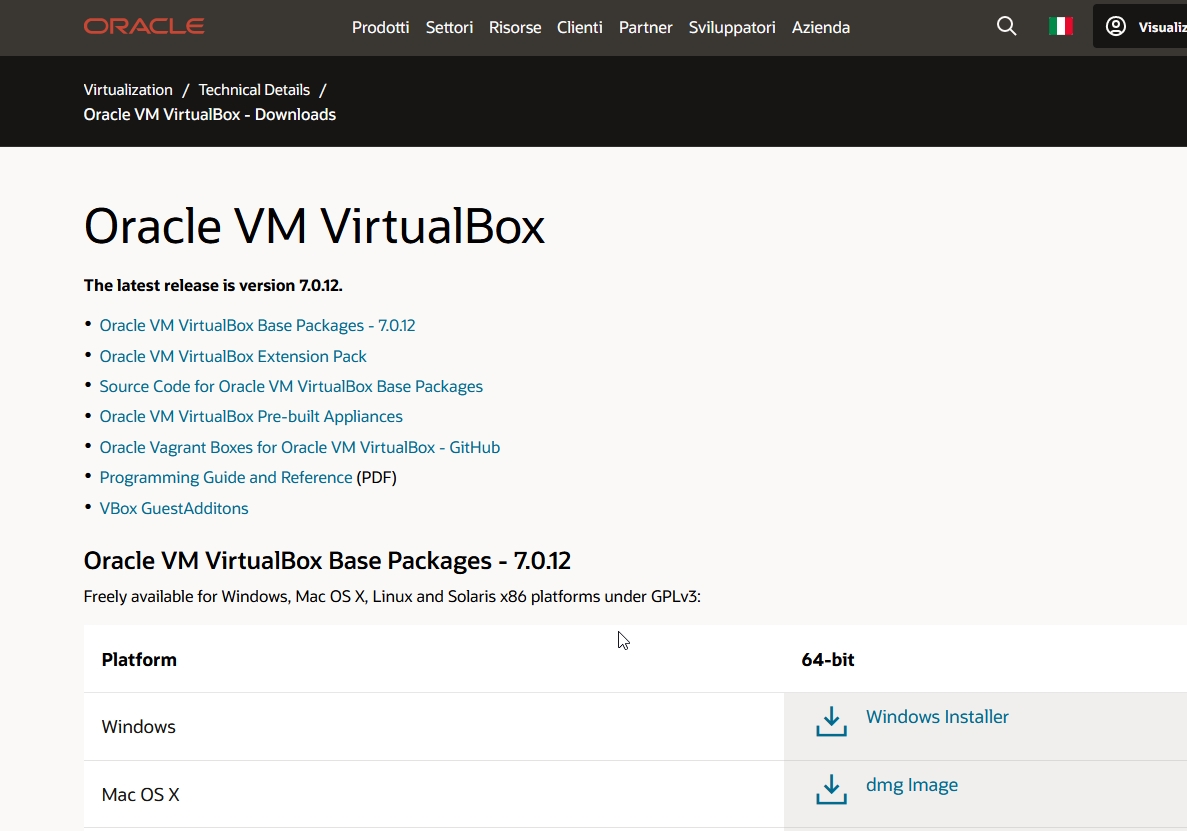The image size is (1187, 831).
Task: Open the Technical Details breadcrumb link
Action: [x=254, y=90]
